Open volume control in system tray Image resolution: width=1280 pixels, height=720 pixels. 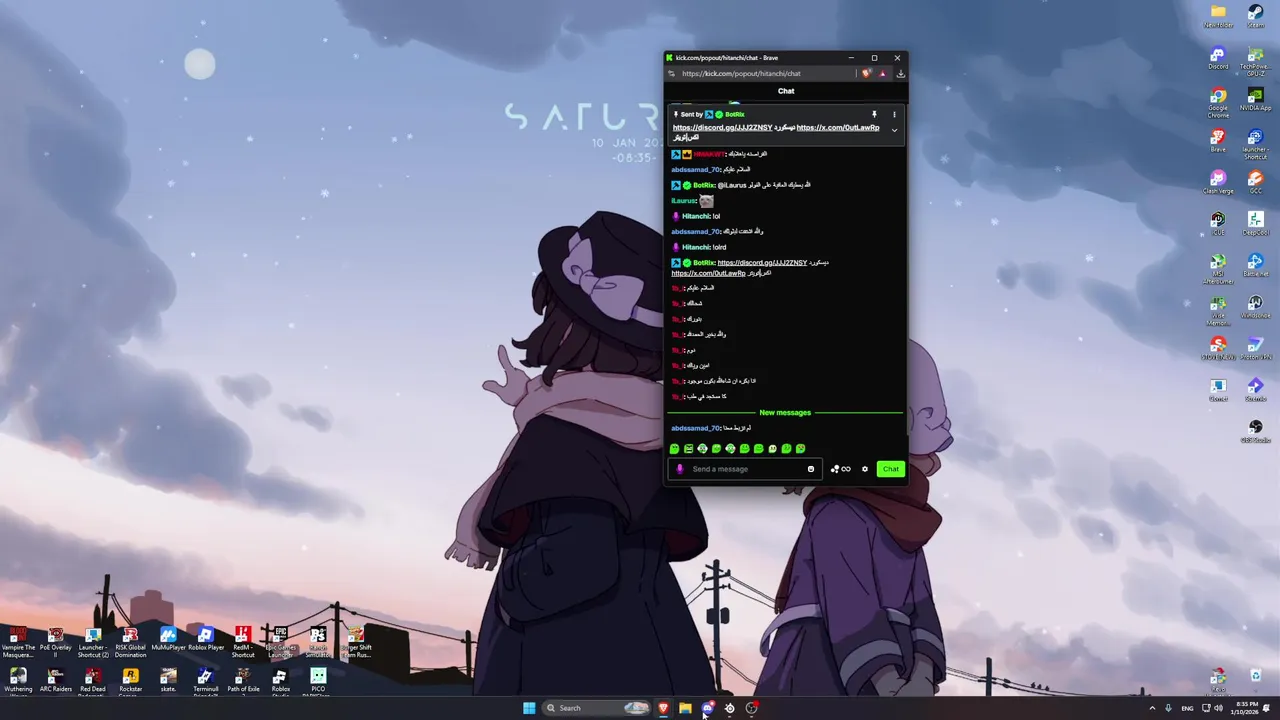(1218, 708)
